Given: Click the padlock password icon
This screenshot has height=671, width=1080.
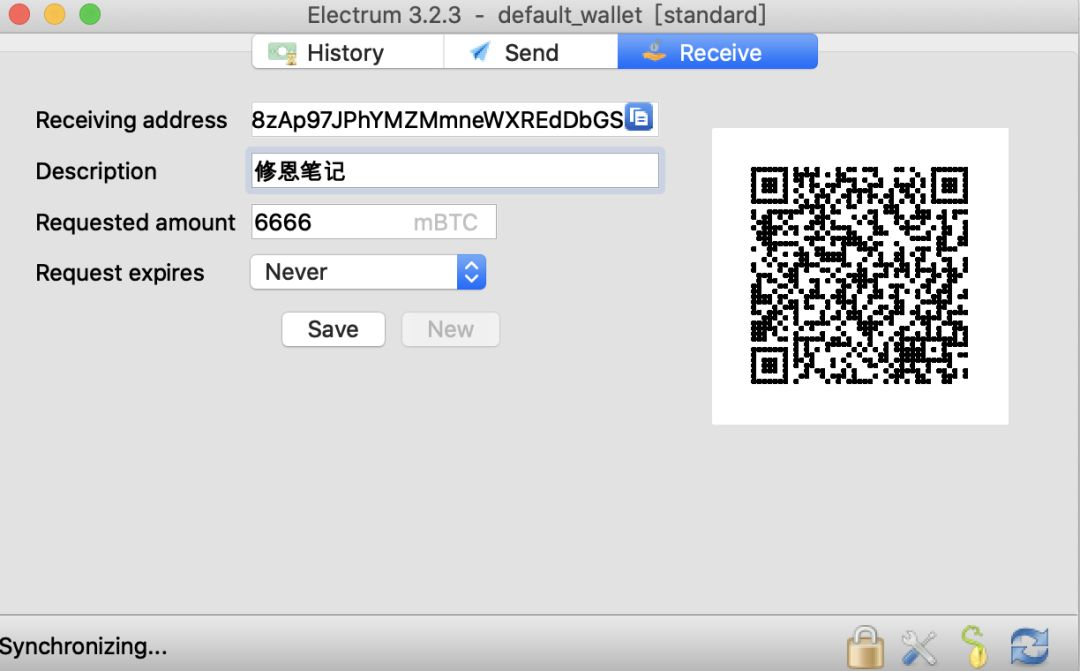Looking at the screenshot, I should tap(865, 646).
